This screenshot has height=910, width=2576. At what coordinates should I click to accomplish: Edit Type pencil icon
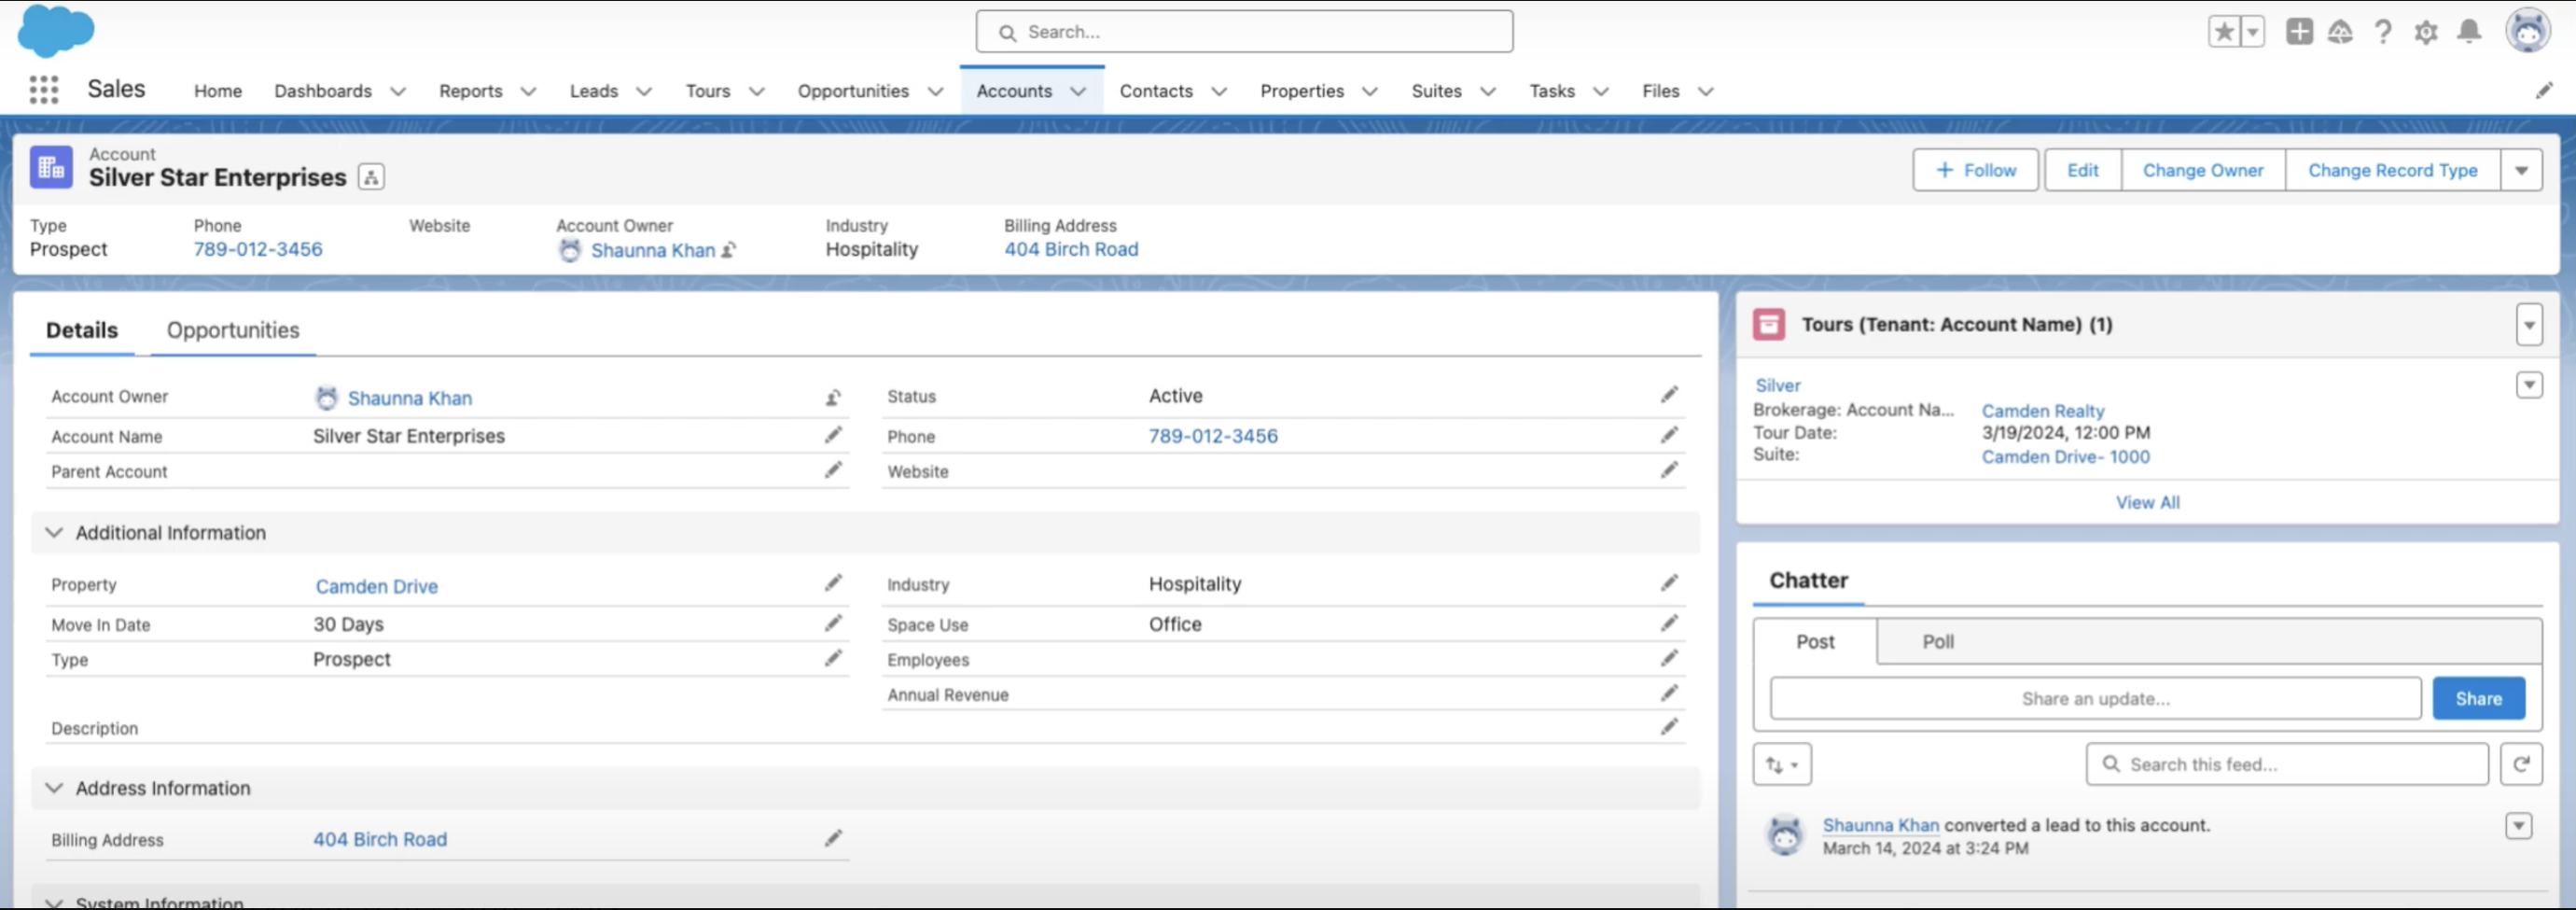tap(833, 658)
